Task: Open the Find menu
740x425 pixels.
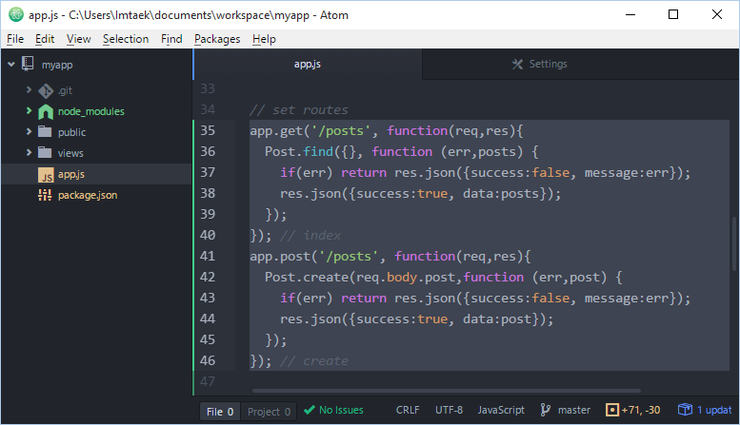Action: (x=171, y=39)
